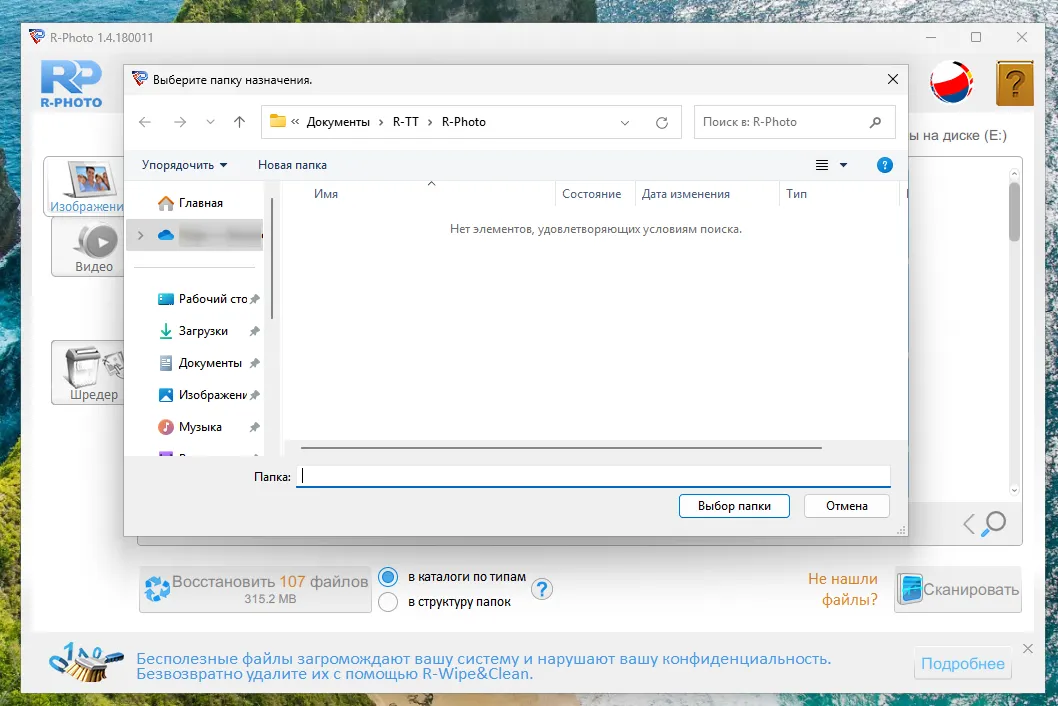The height and width of the screenshot is (706, 1058).
Task: Click the Папка text input field
Action: tap(593, 477)
